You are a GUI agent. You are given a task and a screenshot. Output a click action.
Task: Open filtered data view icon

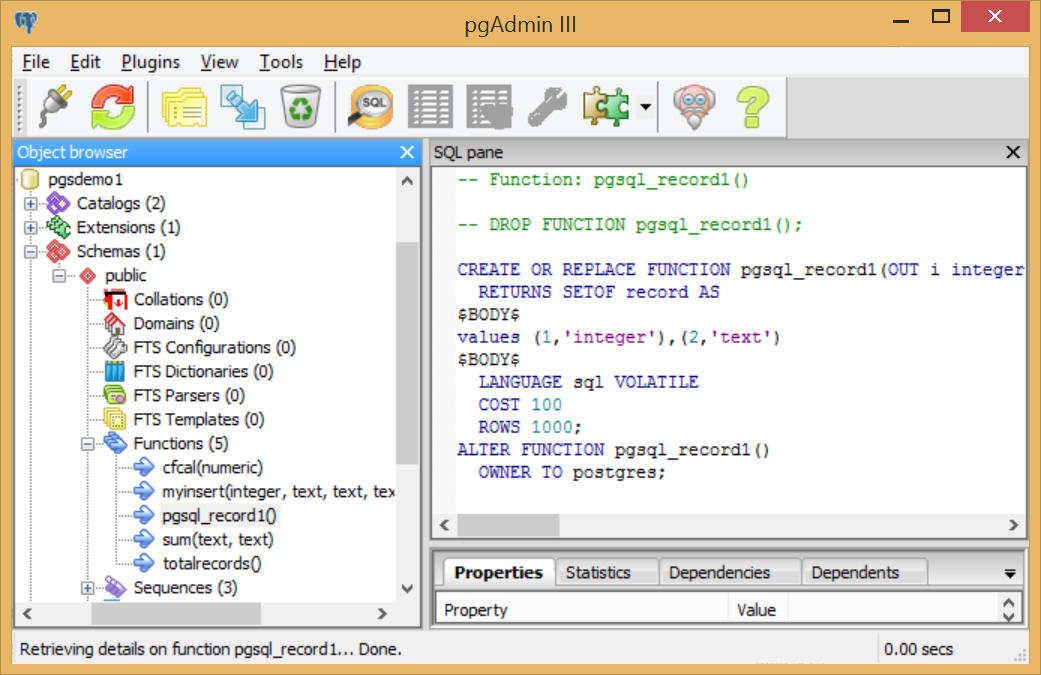click(489, 106)
